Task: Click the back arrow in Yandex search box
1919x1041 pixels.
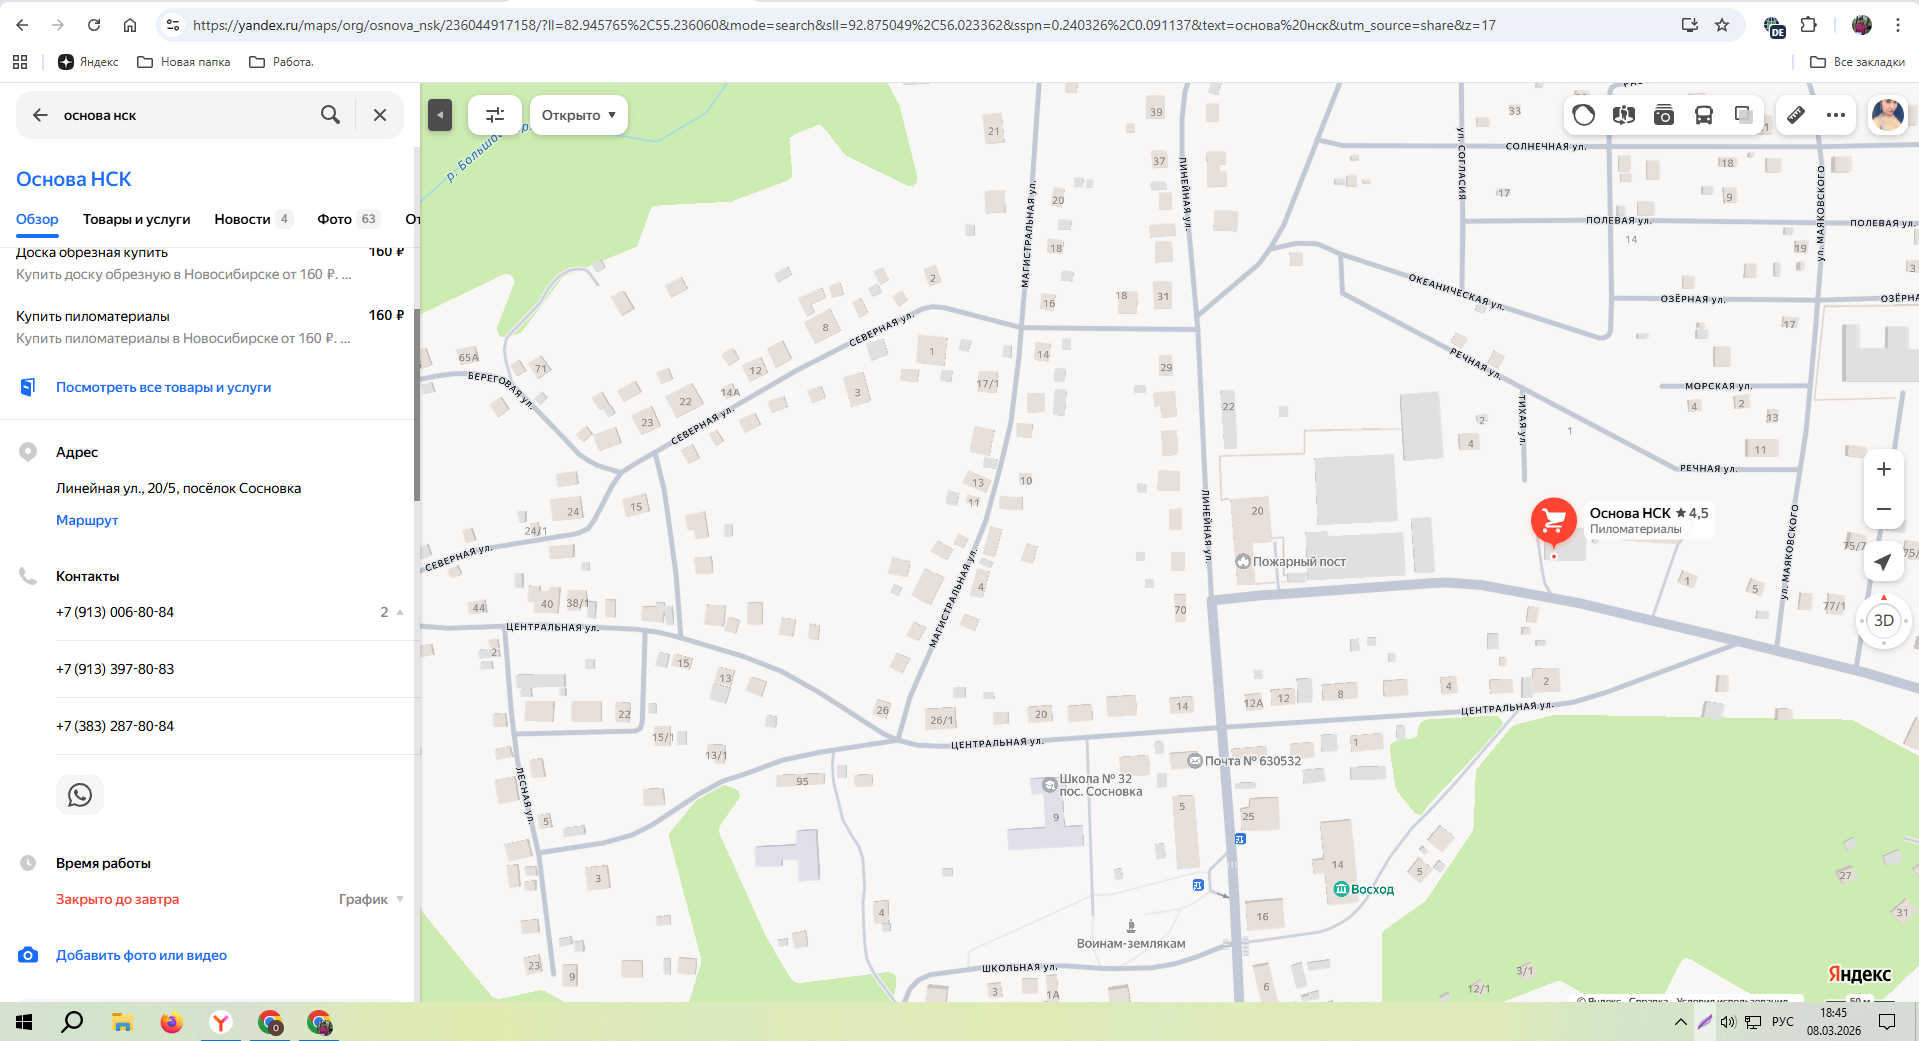Action: click(x=40, y=115)
